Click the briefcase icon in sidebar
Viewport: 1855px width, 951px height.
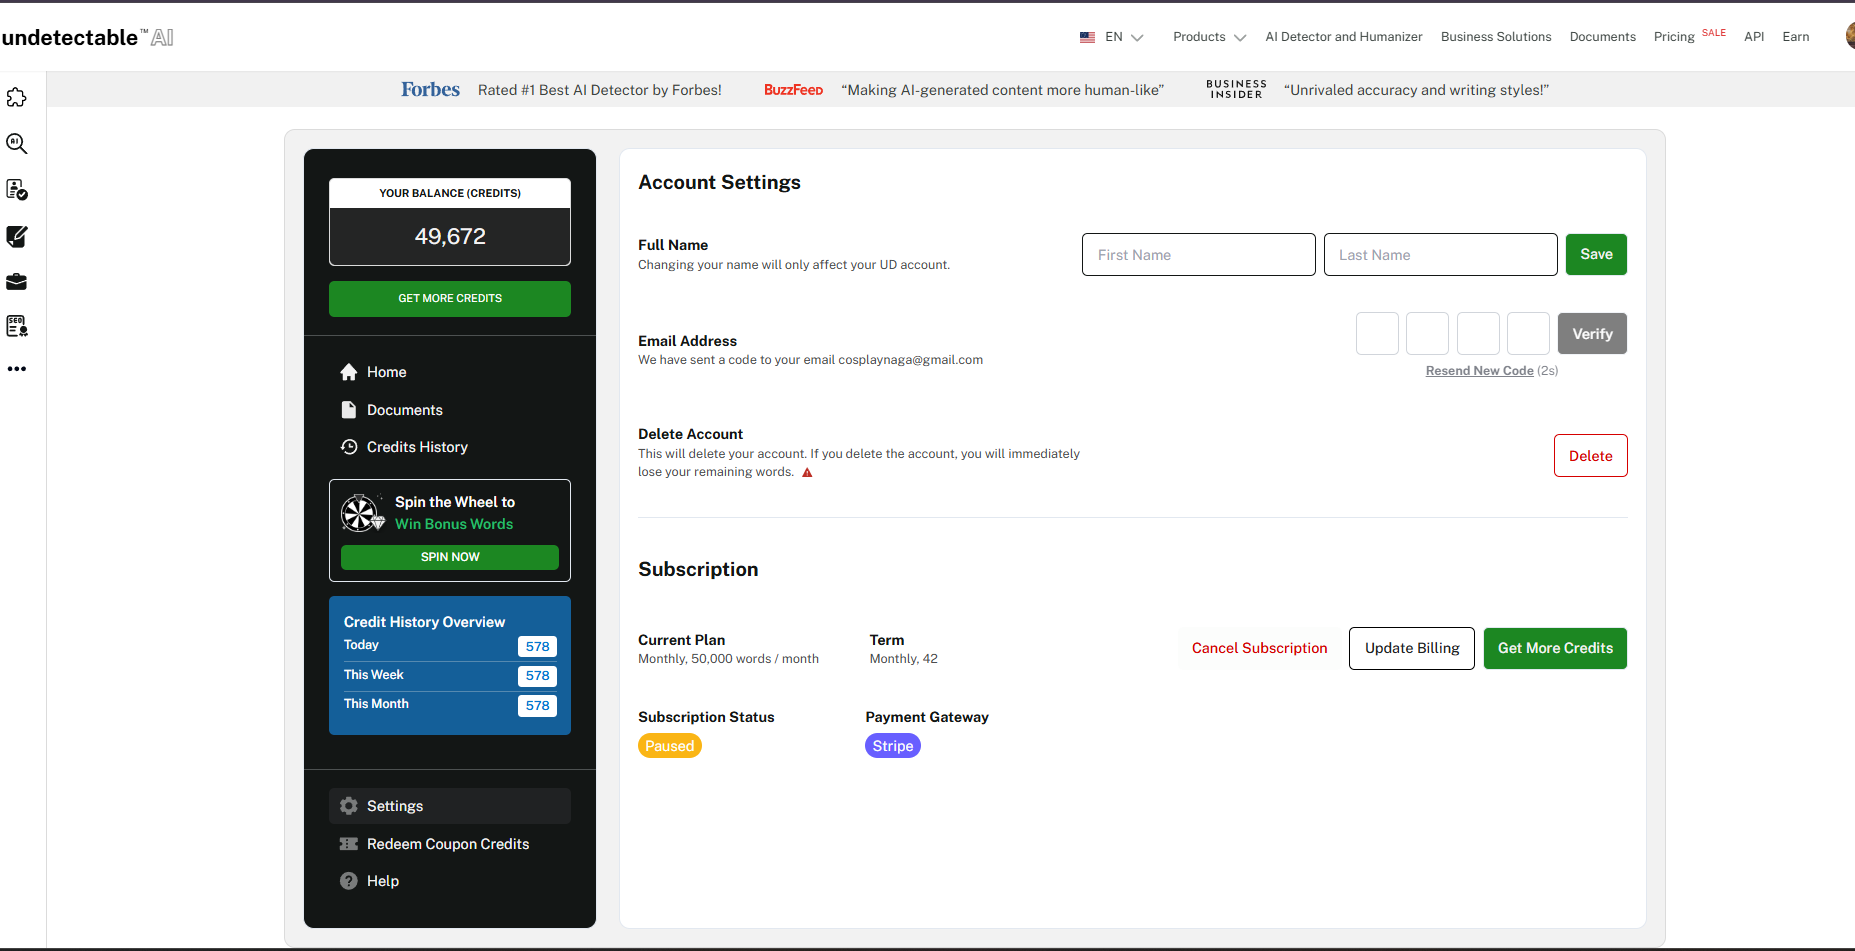pyautogui.click(x=17, y=282)
